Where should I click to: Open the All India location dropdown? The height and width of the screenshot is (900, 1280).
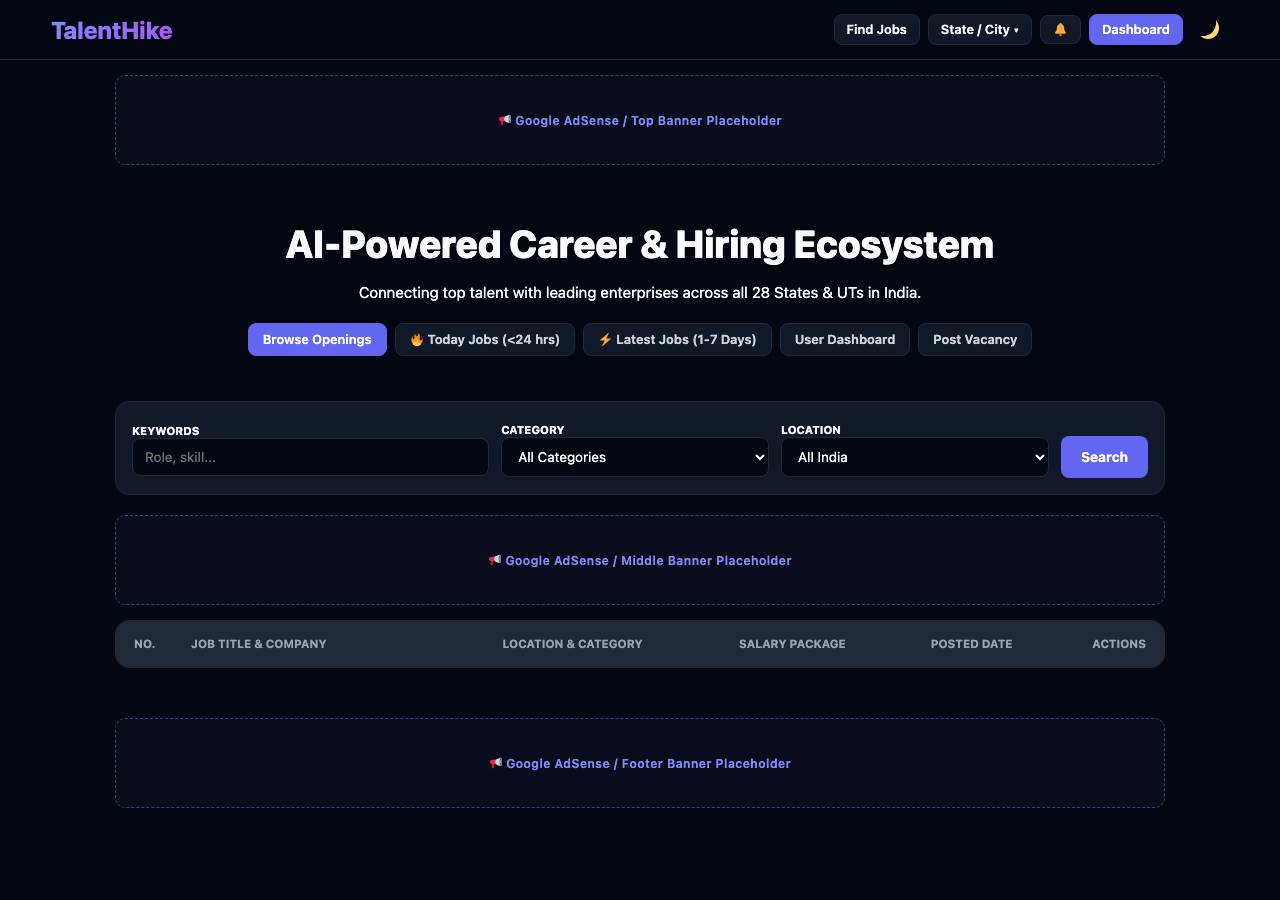(x=915, y=457)
